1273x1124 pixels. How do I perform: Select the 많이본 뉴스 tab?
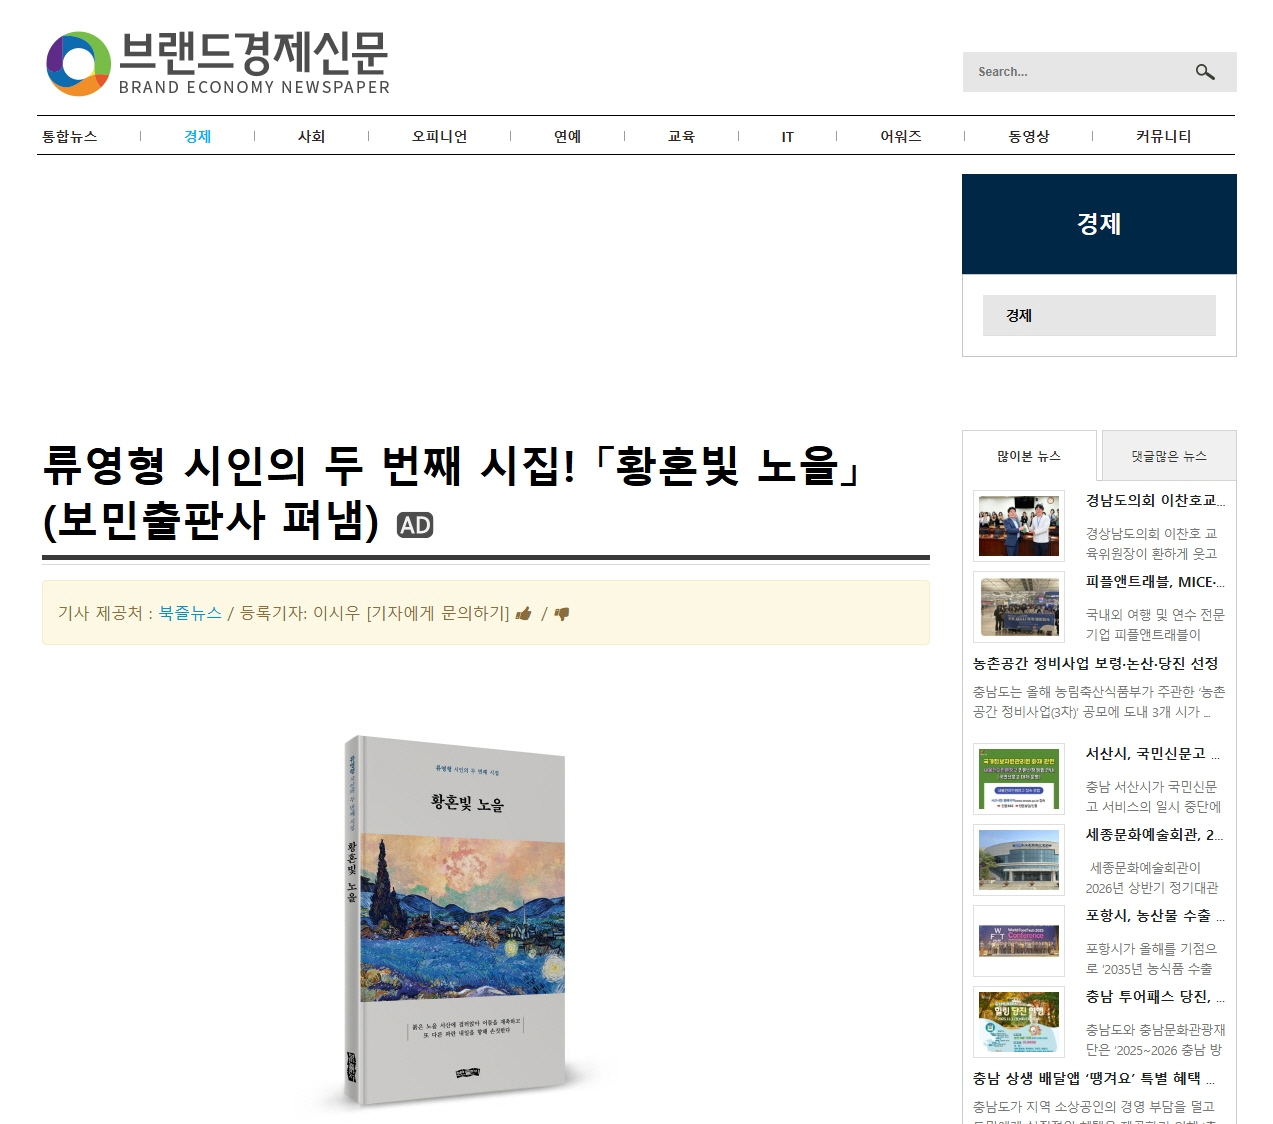pyautogui.click(x=1028, y=456)
